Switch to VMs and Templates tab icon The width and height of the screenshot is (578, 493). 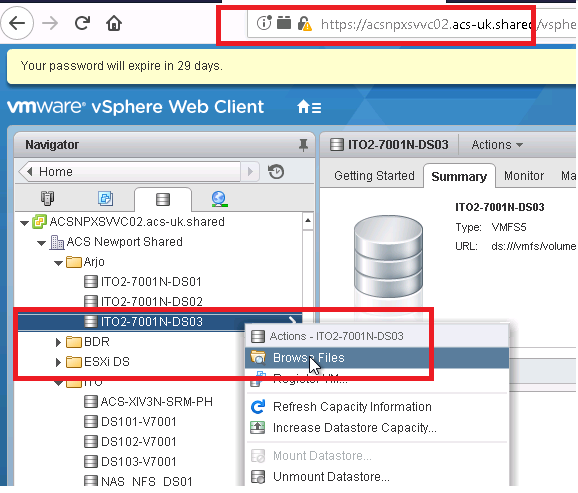pos(105,198)
